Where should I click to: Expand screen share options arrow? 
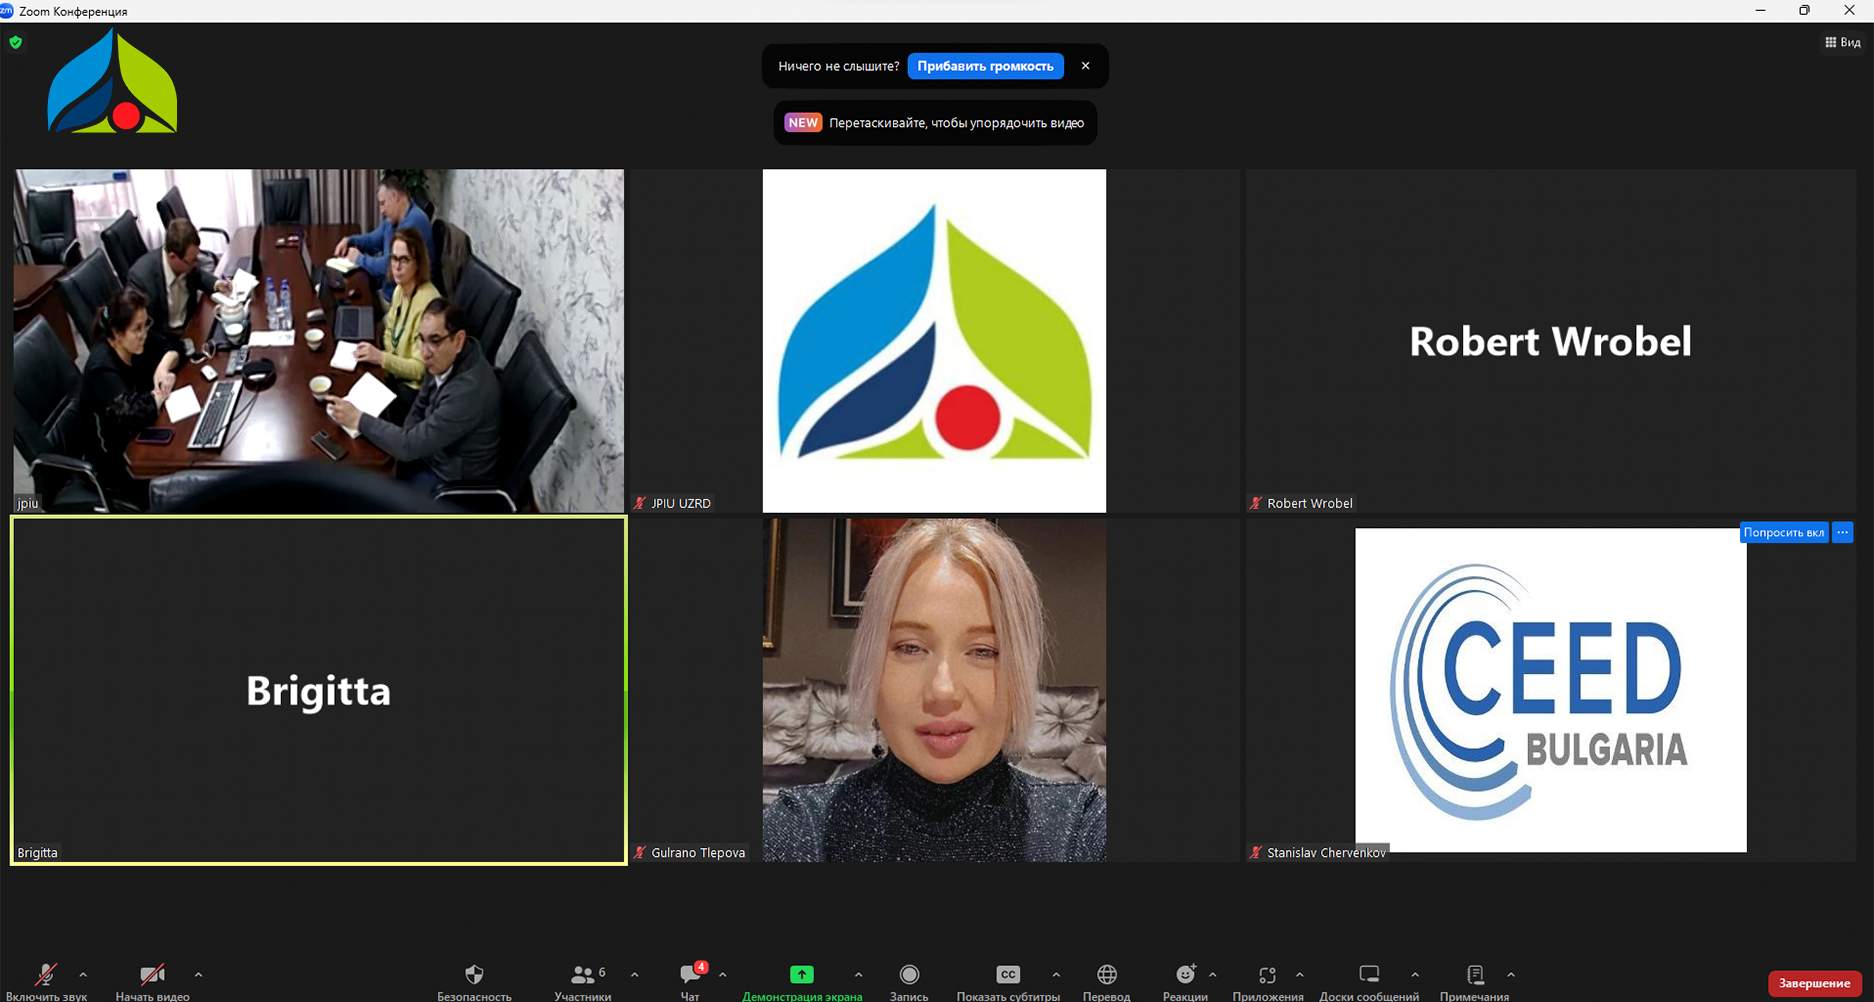[858, 974]
